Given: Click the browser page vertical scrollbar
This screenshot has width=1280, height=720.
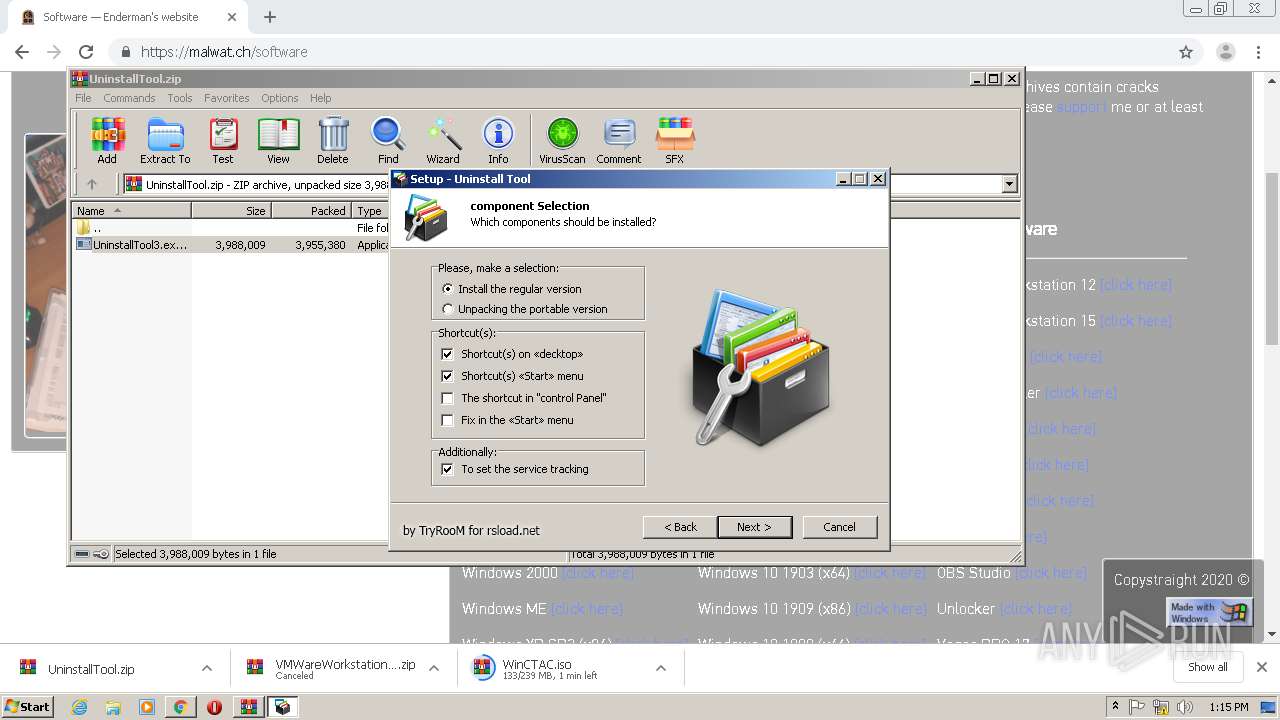Looking at the screenshot, I should point(1271,260).
